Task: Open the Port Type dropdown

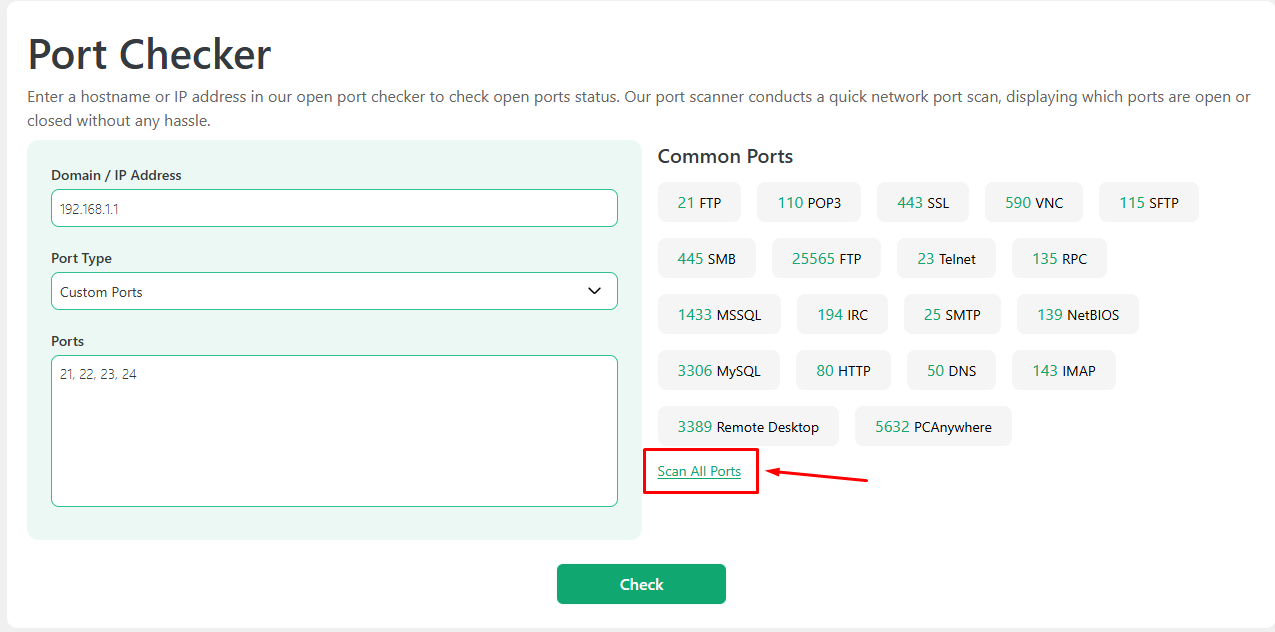Action: click(x=334, y=291)
